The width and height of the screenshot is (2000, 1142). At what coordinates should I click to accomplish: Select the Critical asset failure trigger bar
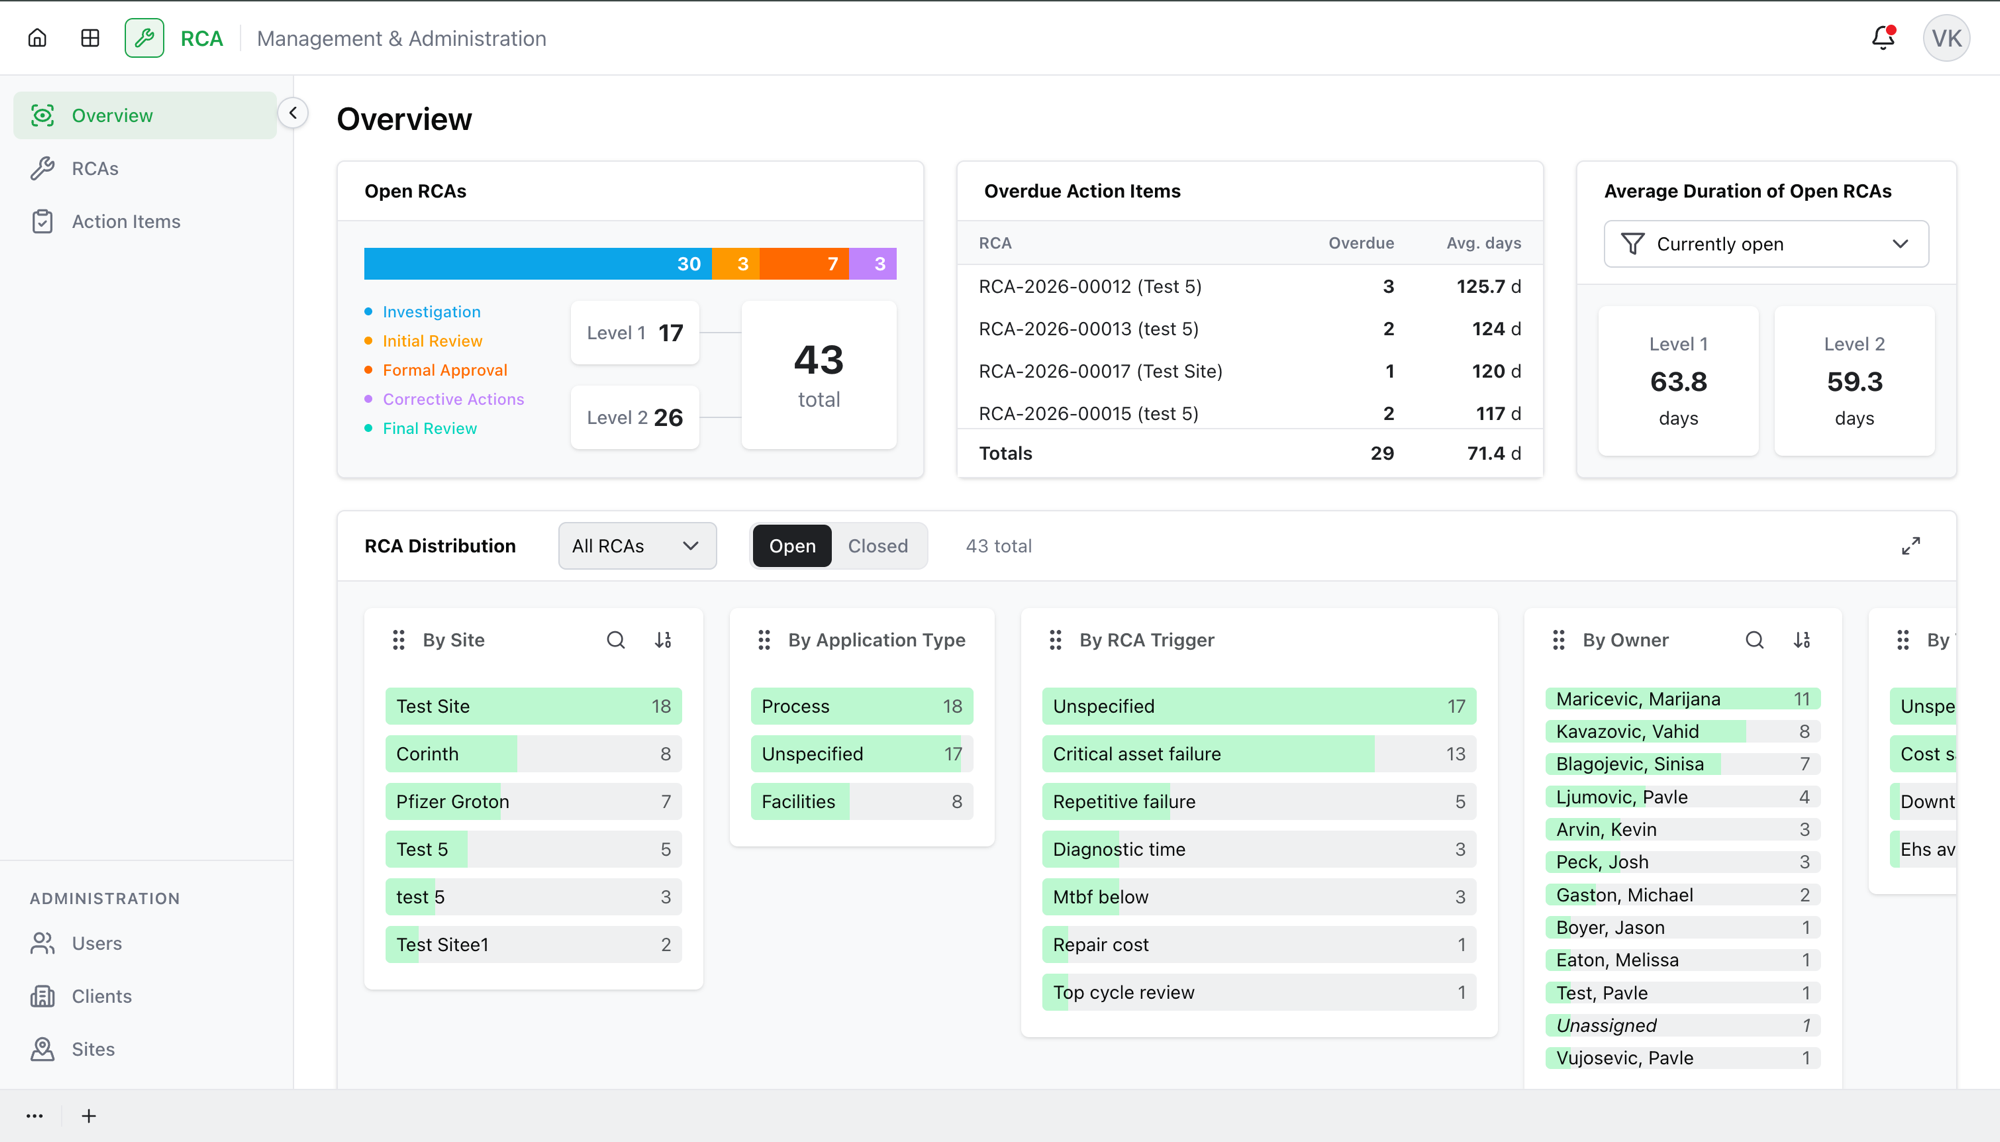[1258, 754]
